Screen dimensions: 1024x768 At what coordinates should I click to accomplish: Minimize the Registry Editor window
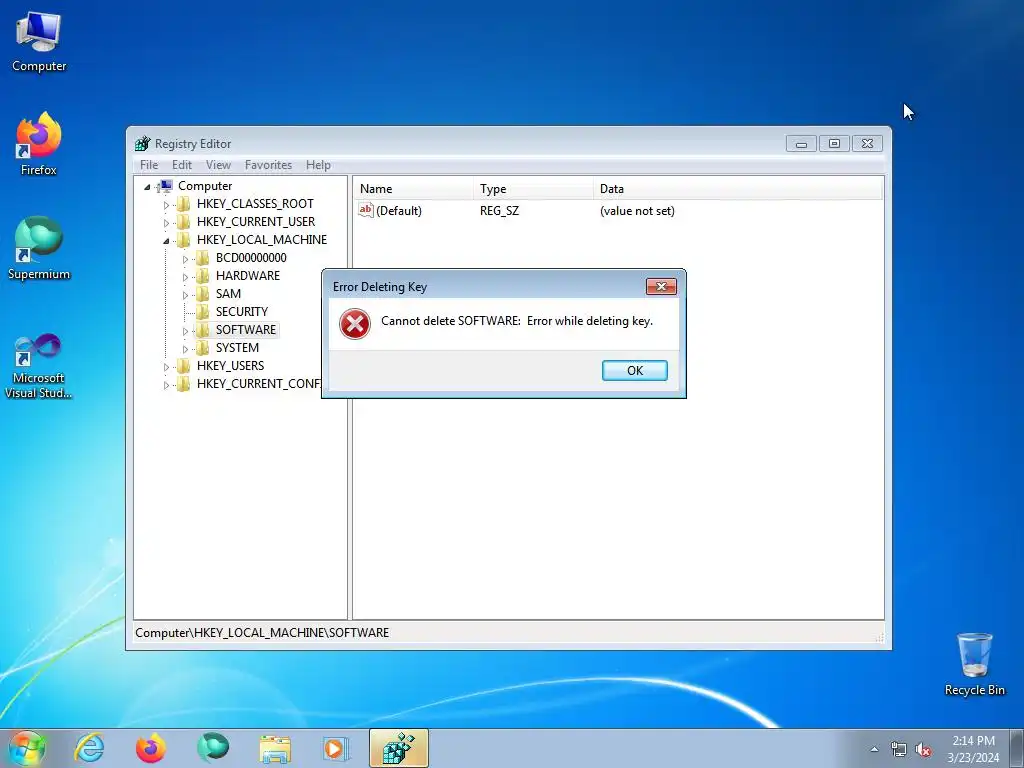click(x=801, y=144)
